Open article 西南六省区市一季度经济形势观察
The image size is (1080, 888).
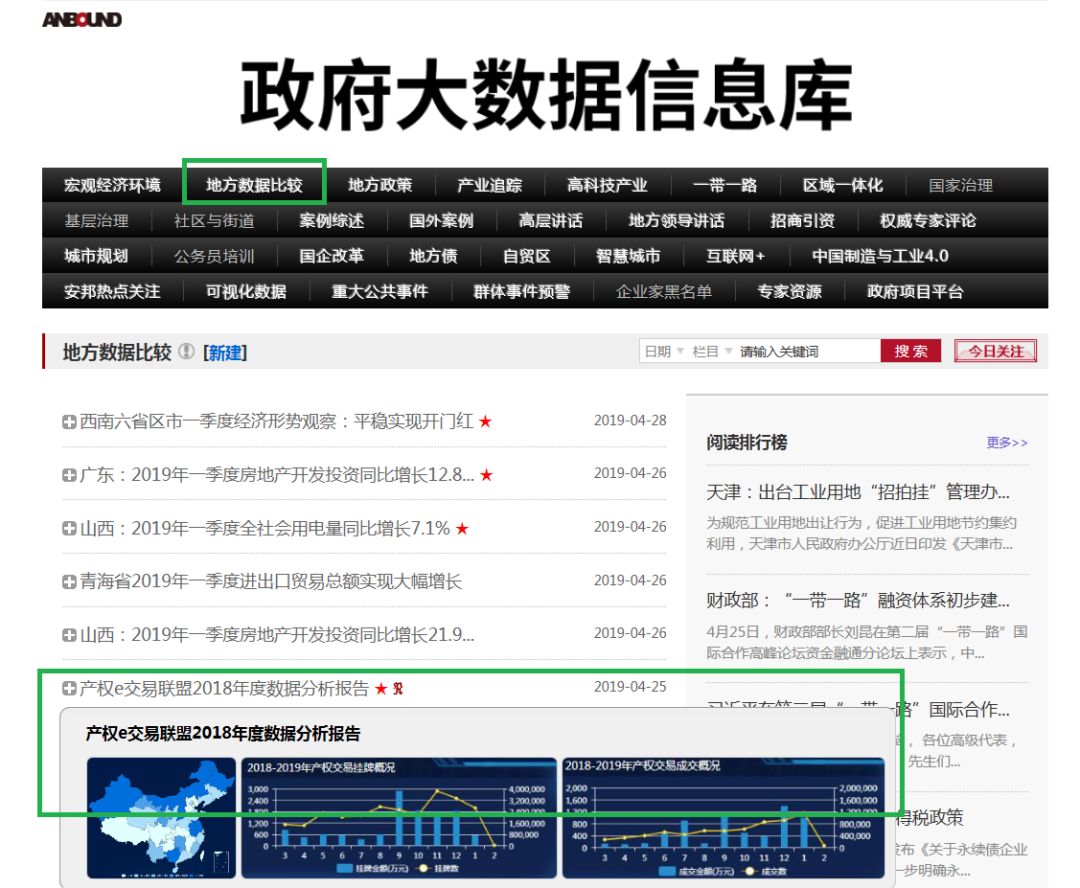276,421
